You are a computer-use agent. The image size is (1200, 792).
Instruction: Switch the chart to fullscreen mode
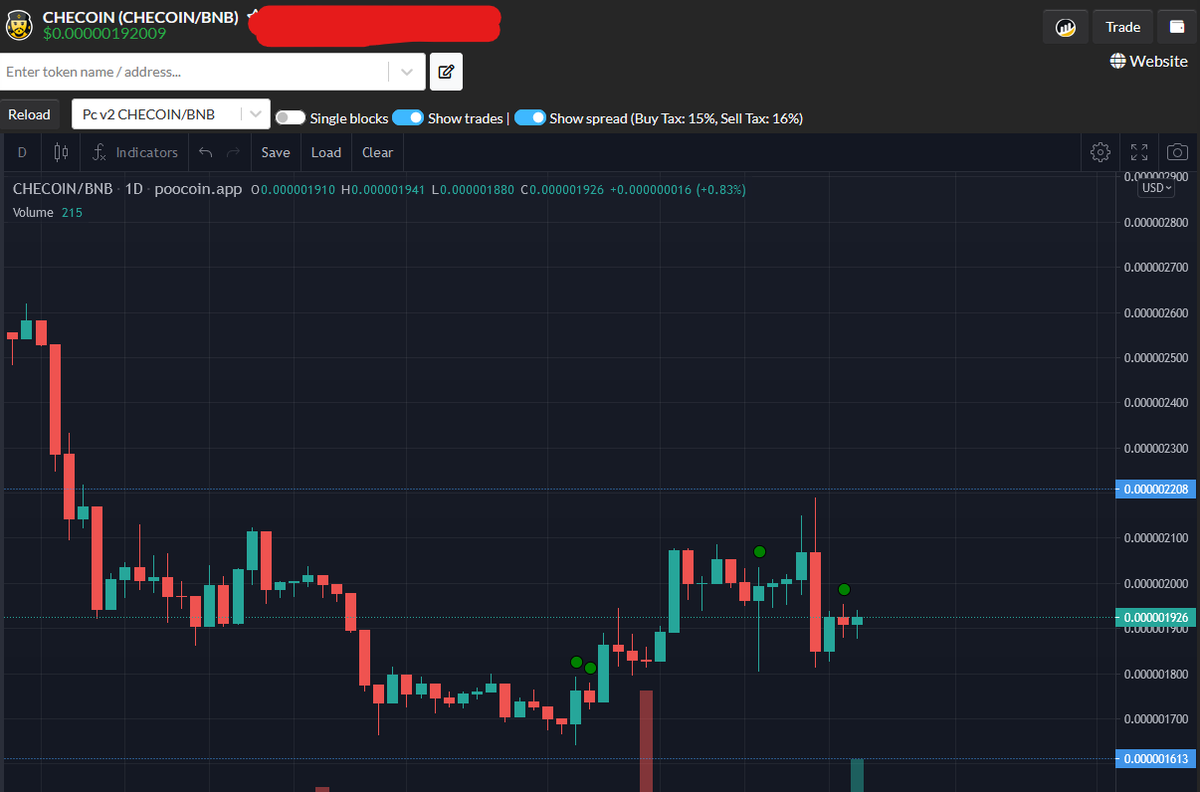coord(1139,152)
